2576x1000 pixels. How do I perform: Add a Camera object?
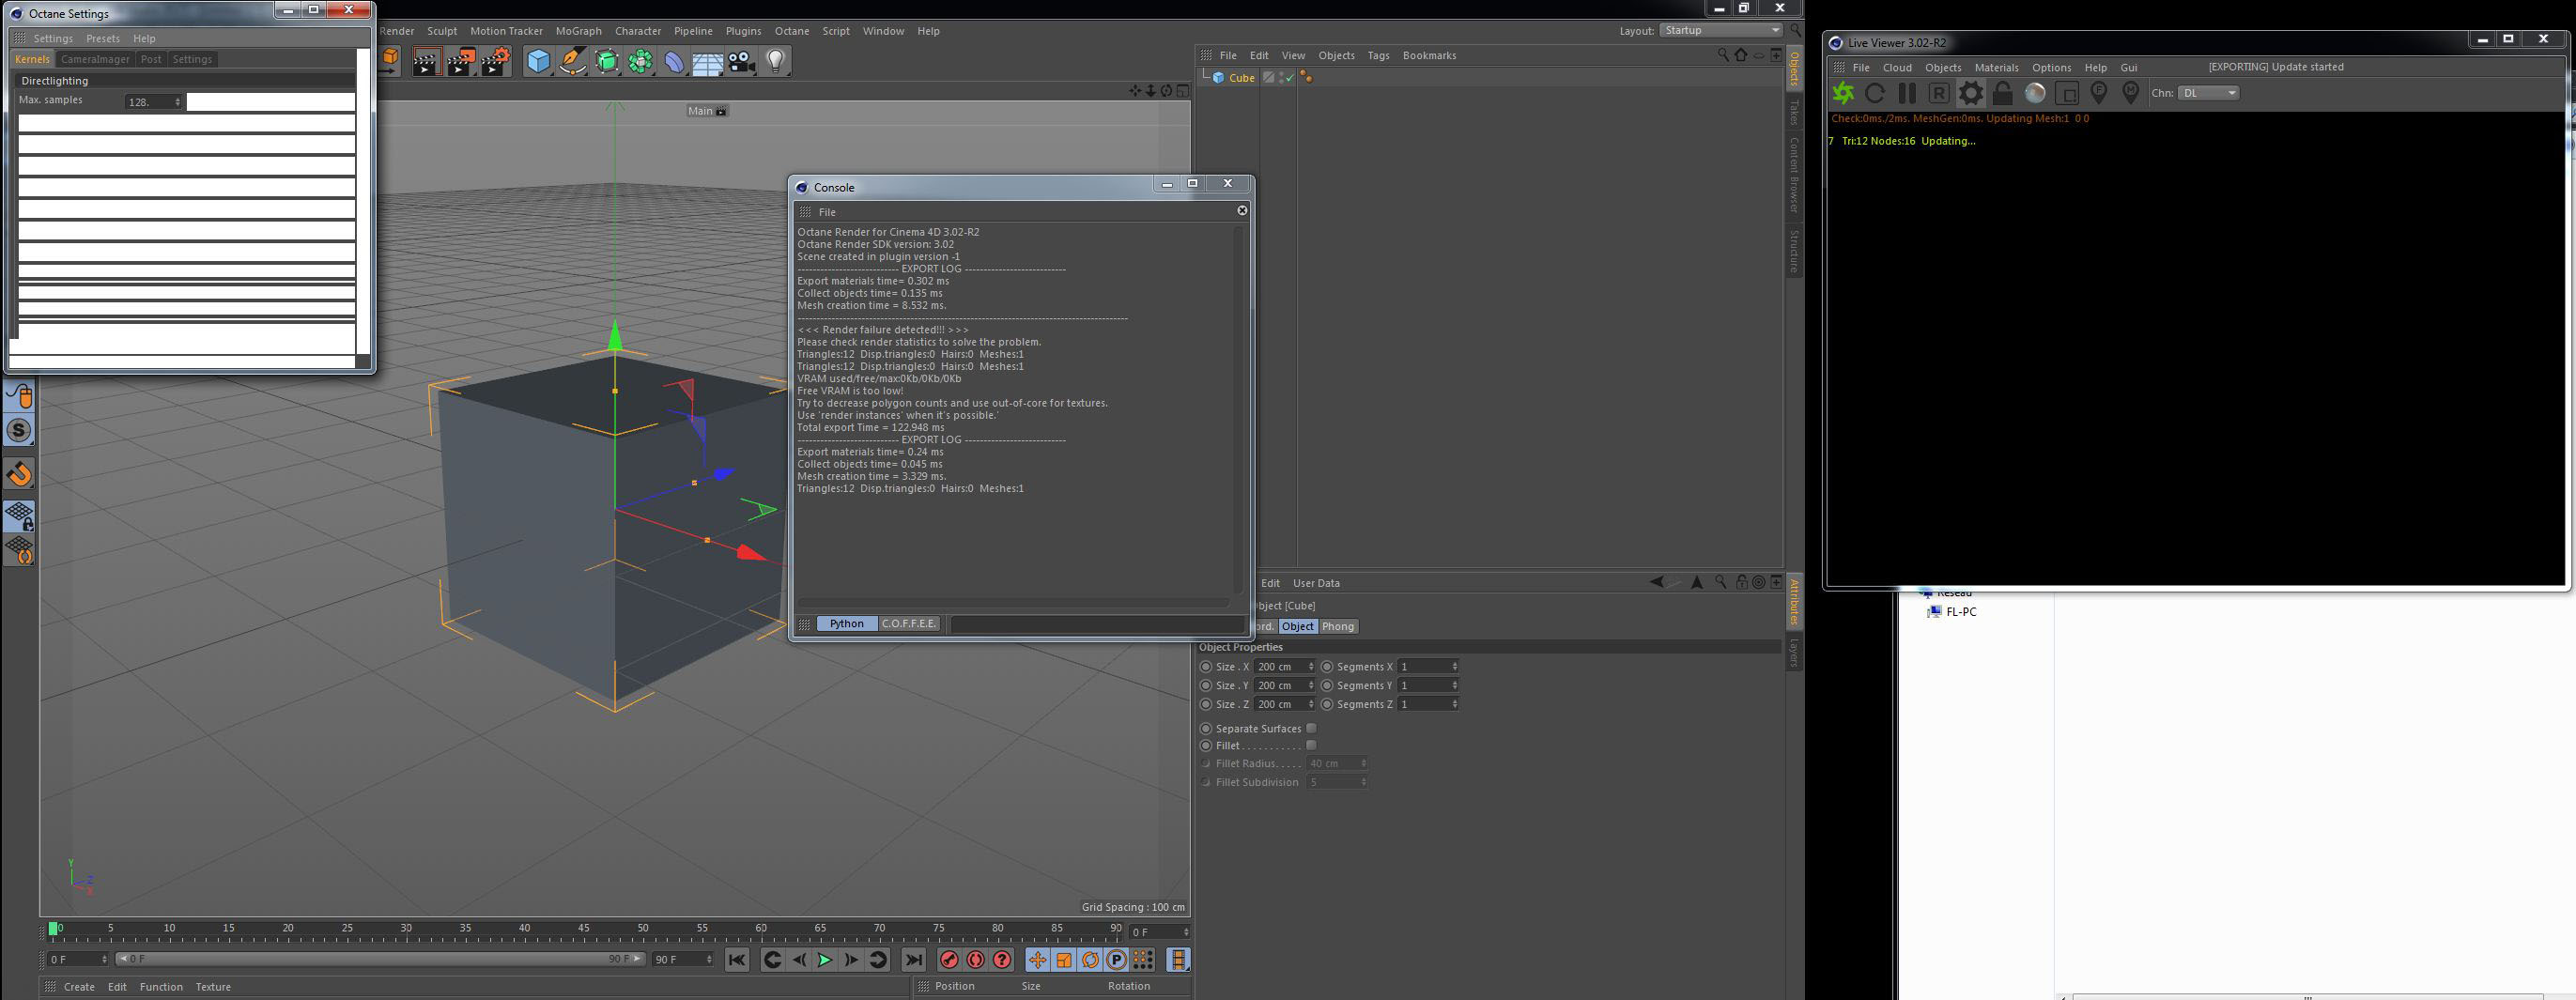click(741, 62)
